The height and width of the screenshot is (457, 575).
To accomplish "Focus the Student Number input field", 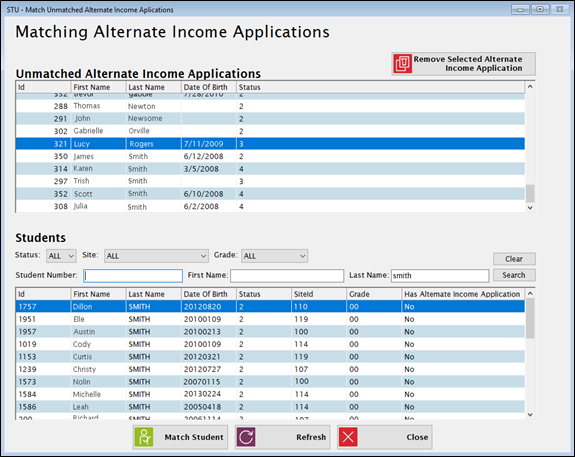I will pyautogui.click(x=133, y=276).
